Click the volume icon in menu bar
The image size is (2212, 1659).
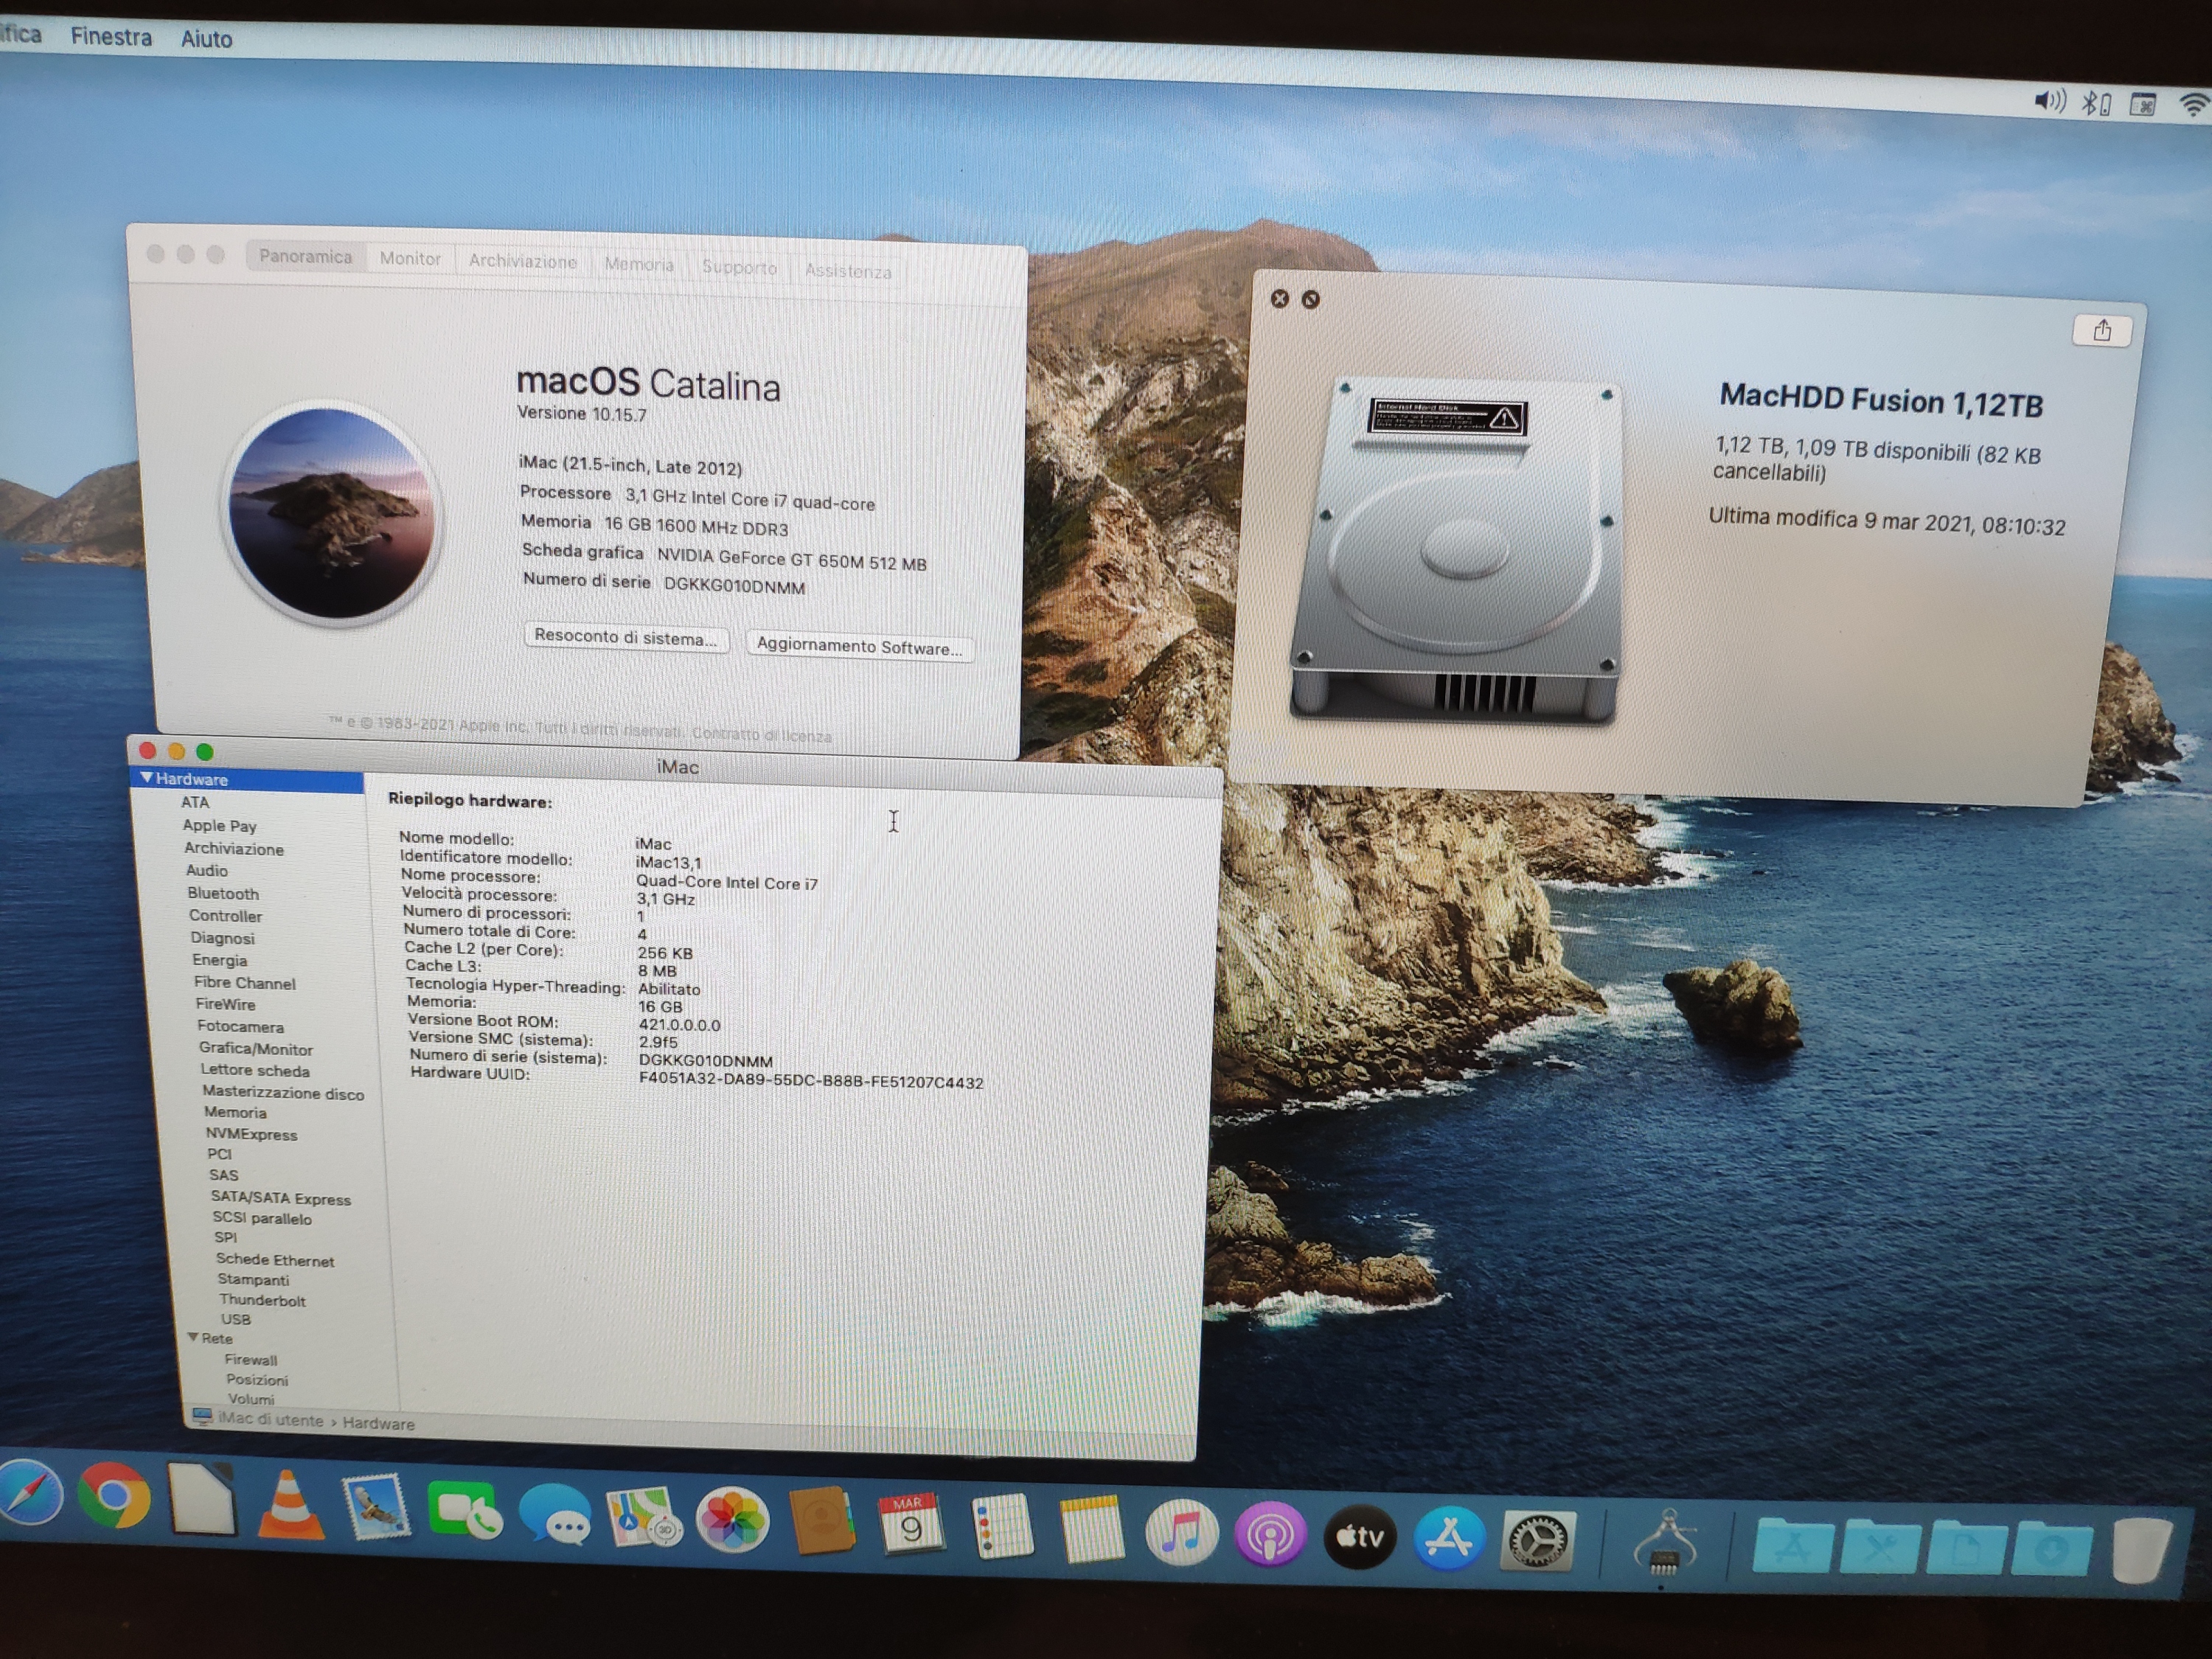(2049, 101)
